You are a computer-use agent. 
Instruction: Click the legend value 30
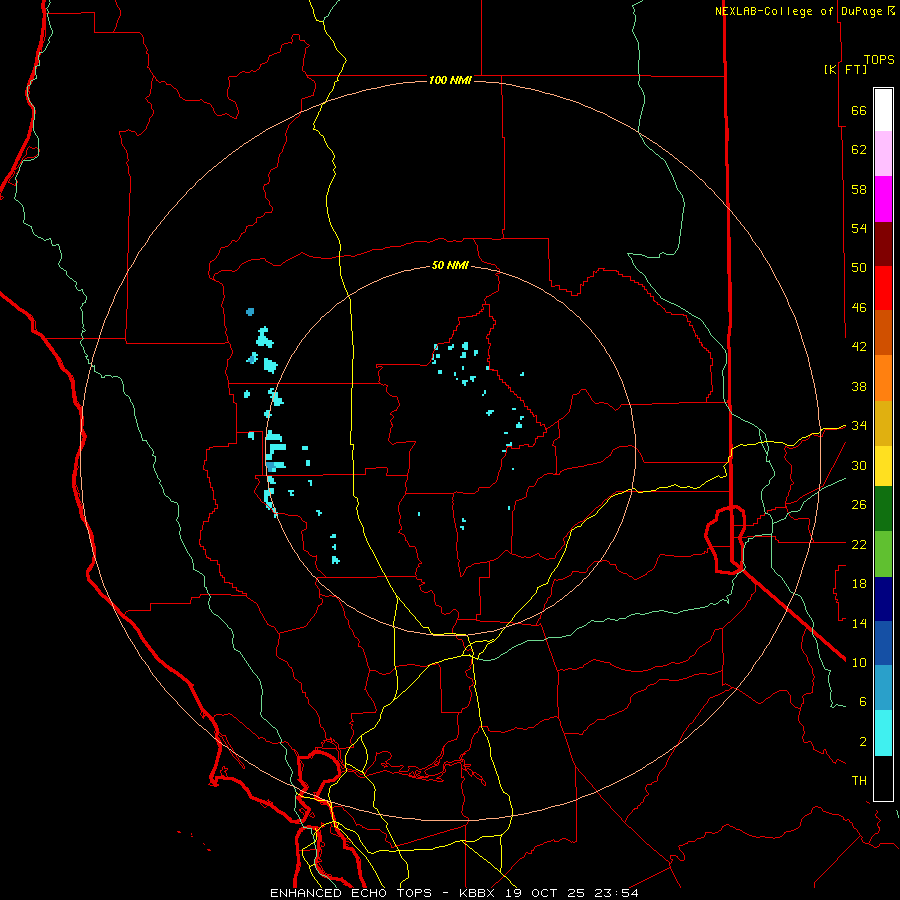pyautogui.click(x=859, y=465)
